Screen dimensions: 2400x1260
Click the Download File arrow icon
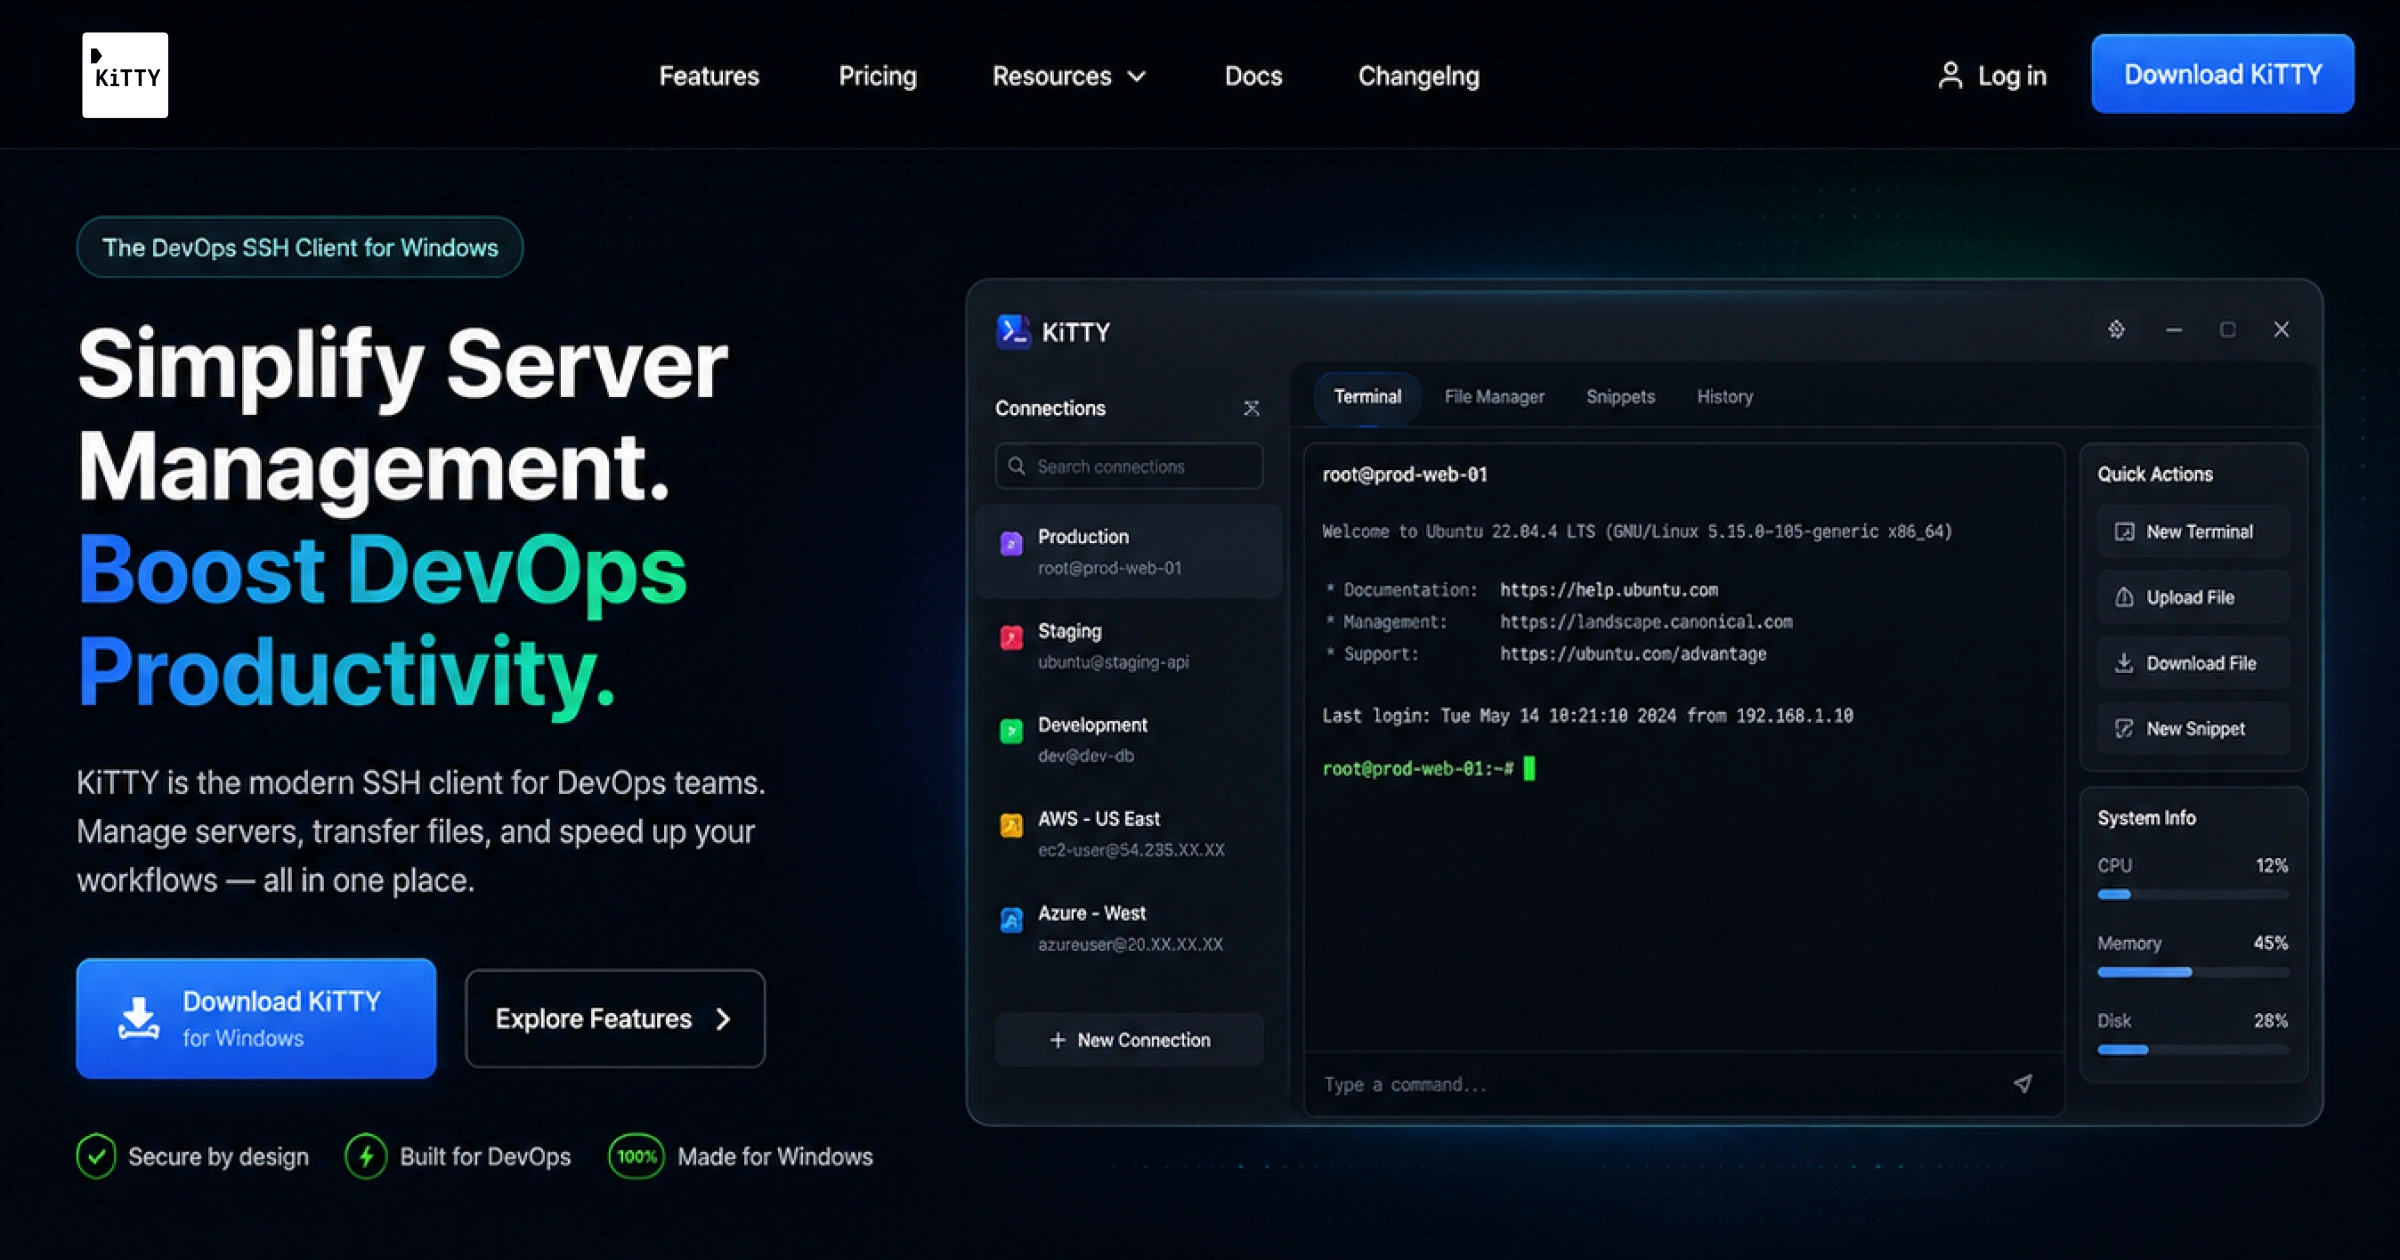tap(2124, 663)
